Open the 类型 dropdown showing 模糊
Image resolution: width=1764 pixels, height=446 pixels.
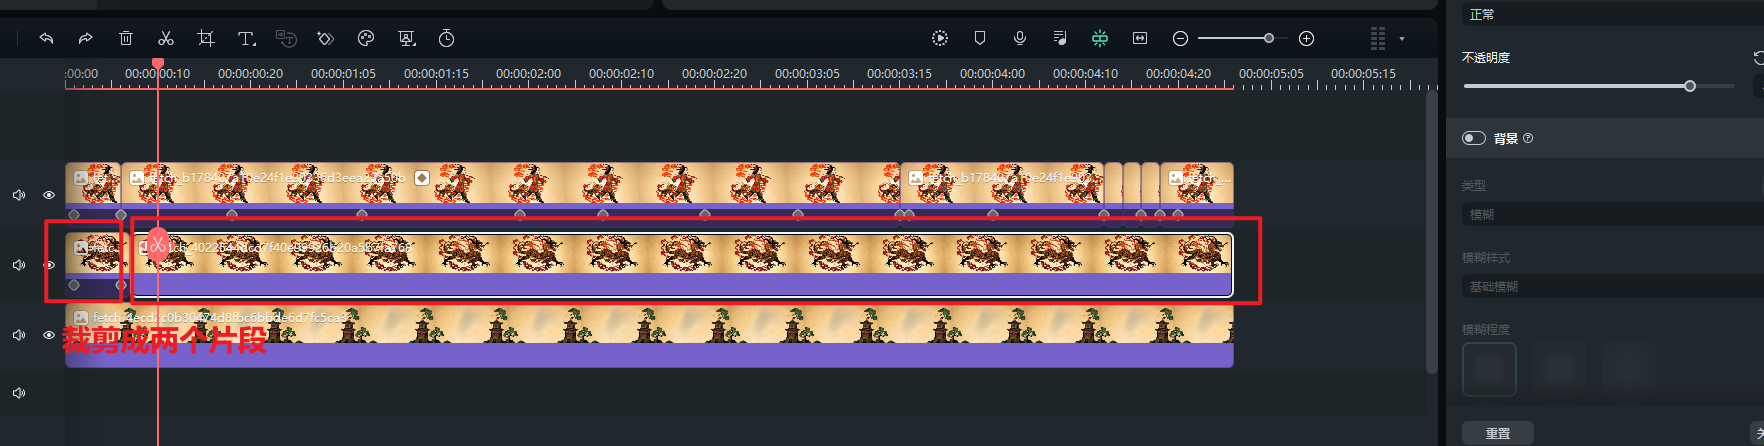1613,214
